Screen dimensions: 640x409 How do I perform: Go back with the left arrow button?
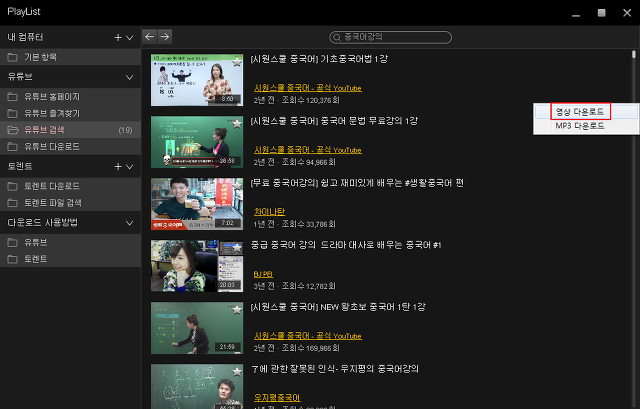(x=149, y=37)
